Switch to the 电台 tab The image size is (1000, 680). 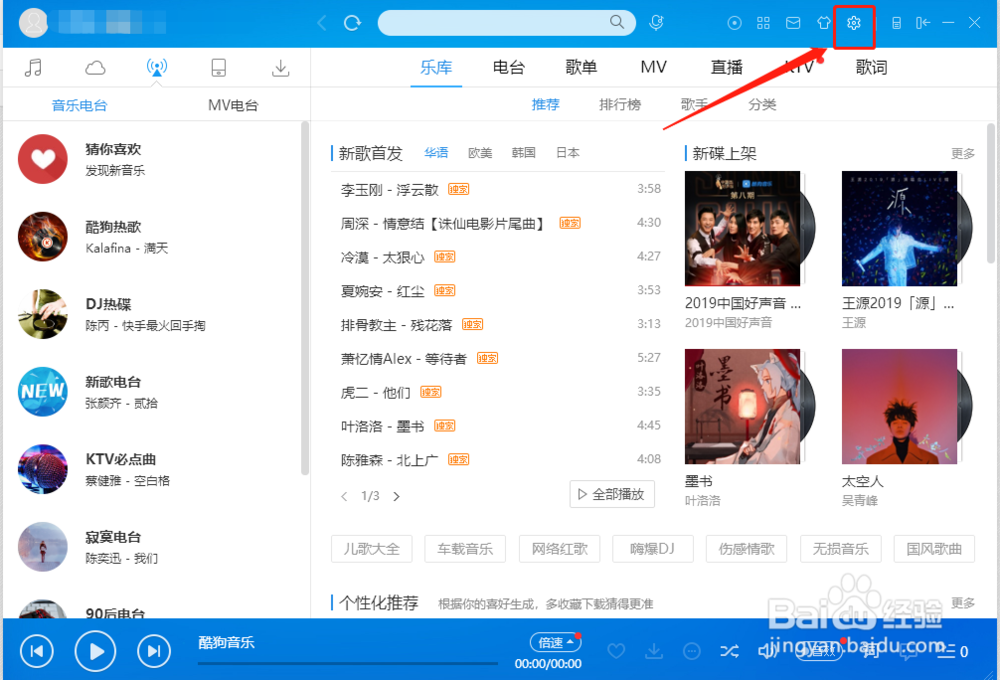pos(509,68)
